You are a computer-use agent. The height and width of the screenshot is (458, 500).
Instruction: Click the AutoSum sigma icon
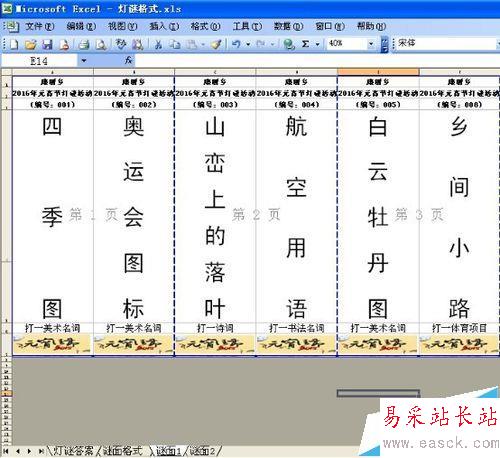coord(305,44)
